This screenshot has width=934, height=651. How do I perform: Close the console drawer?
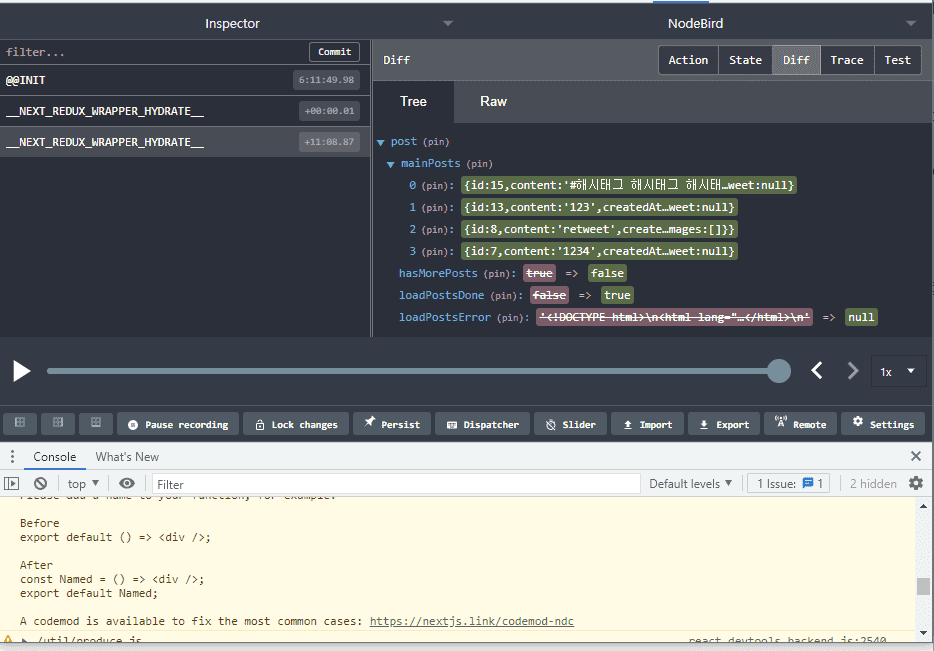pyautogui.click(x=915, y=457)
